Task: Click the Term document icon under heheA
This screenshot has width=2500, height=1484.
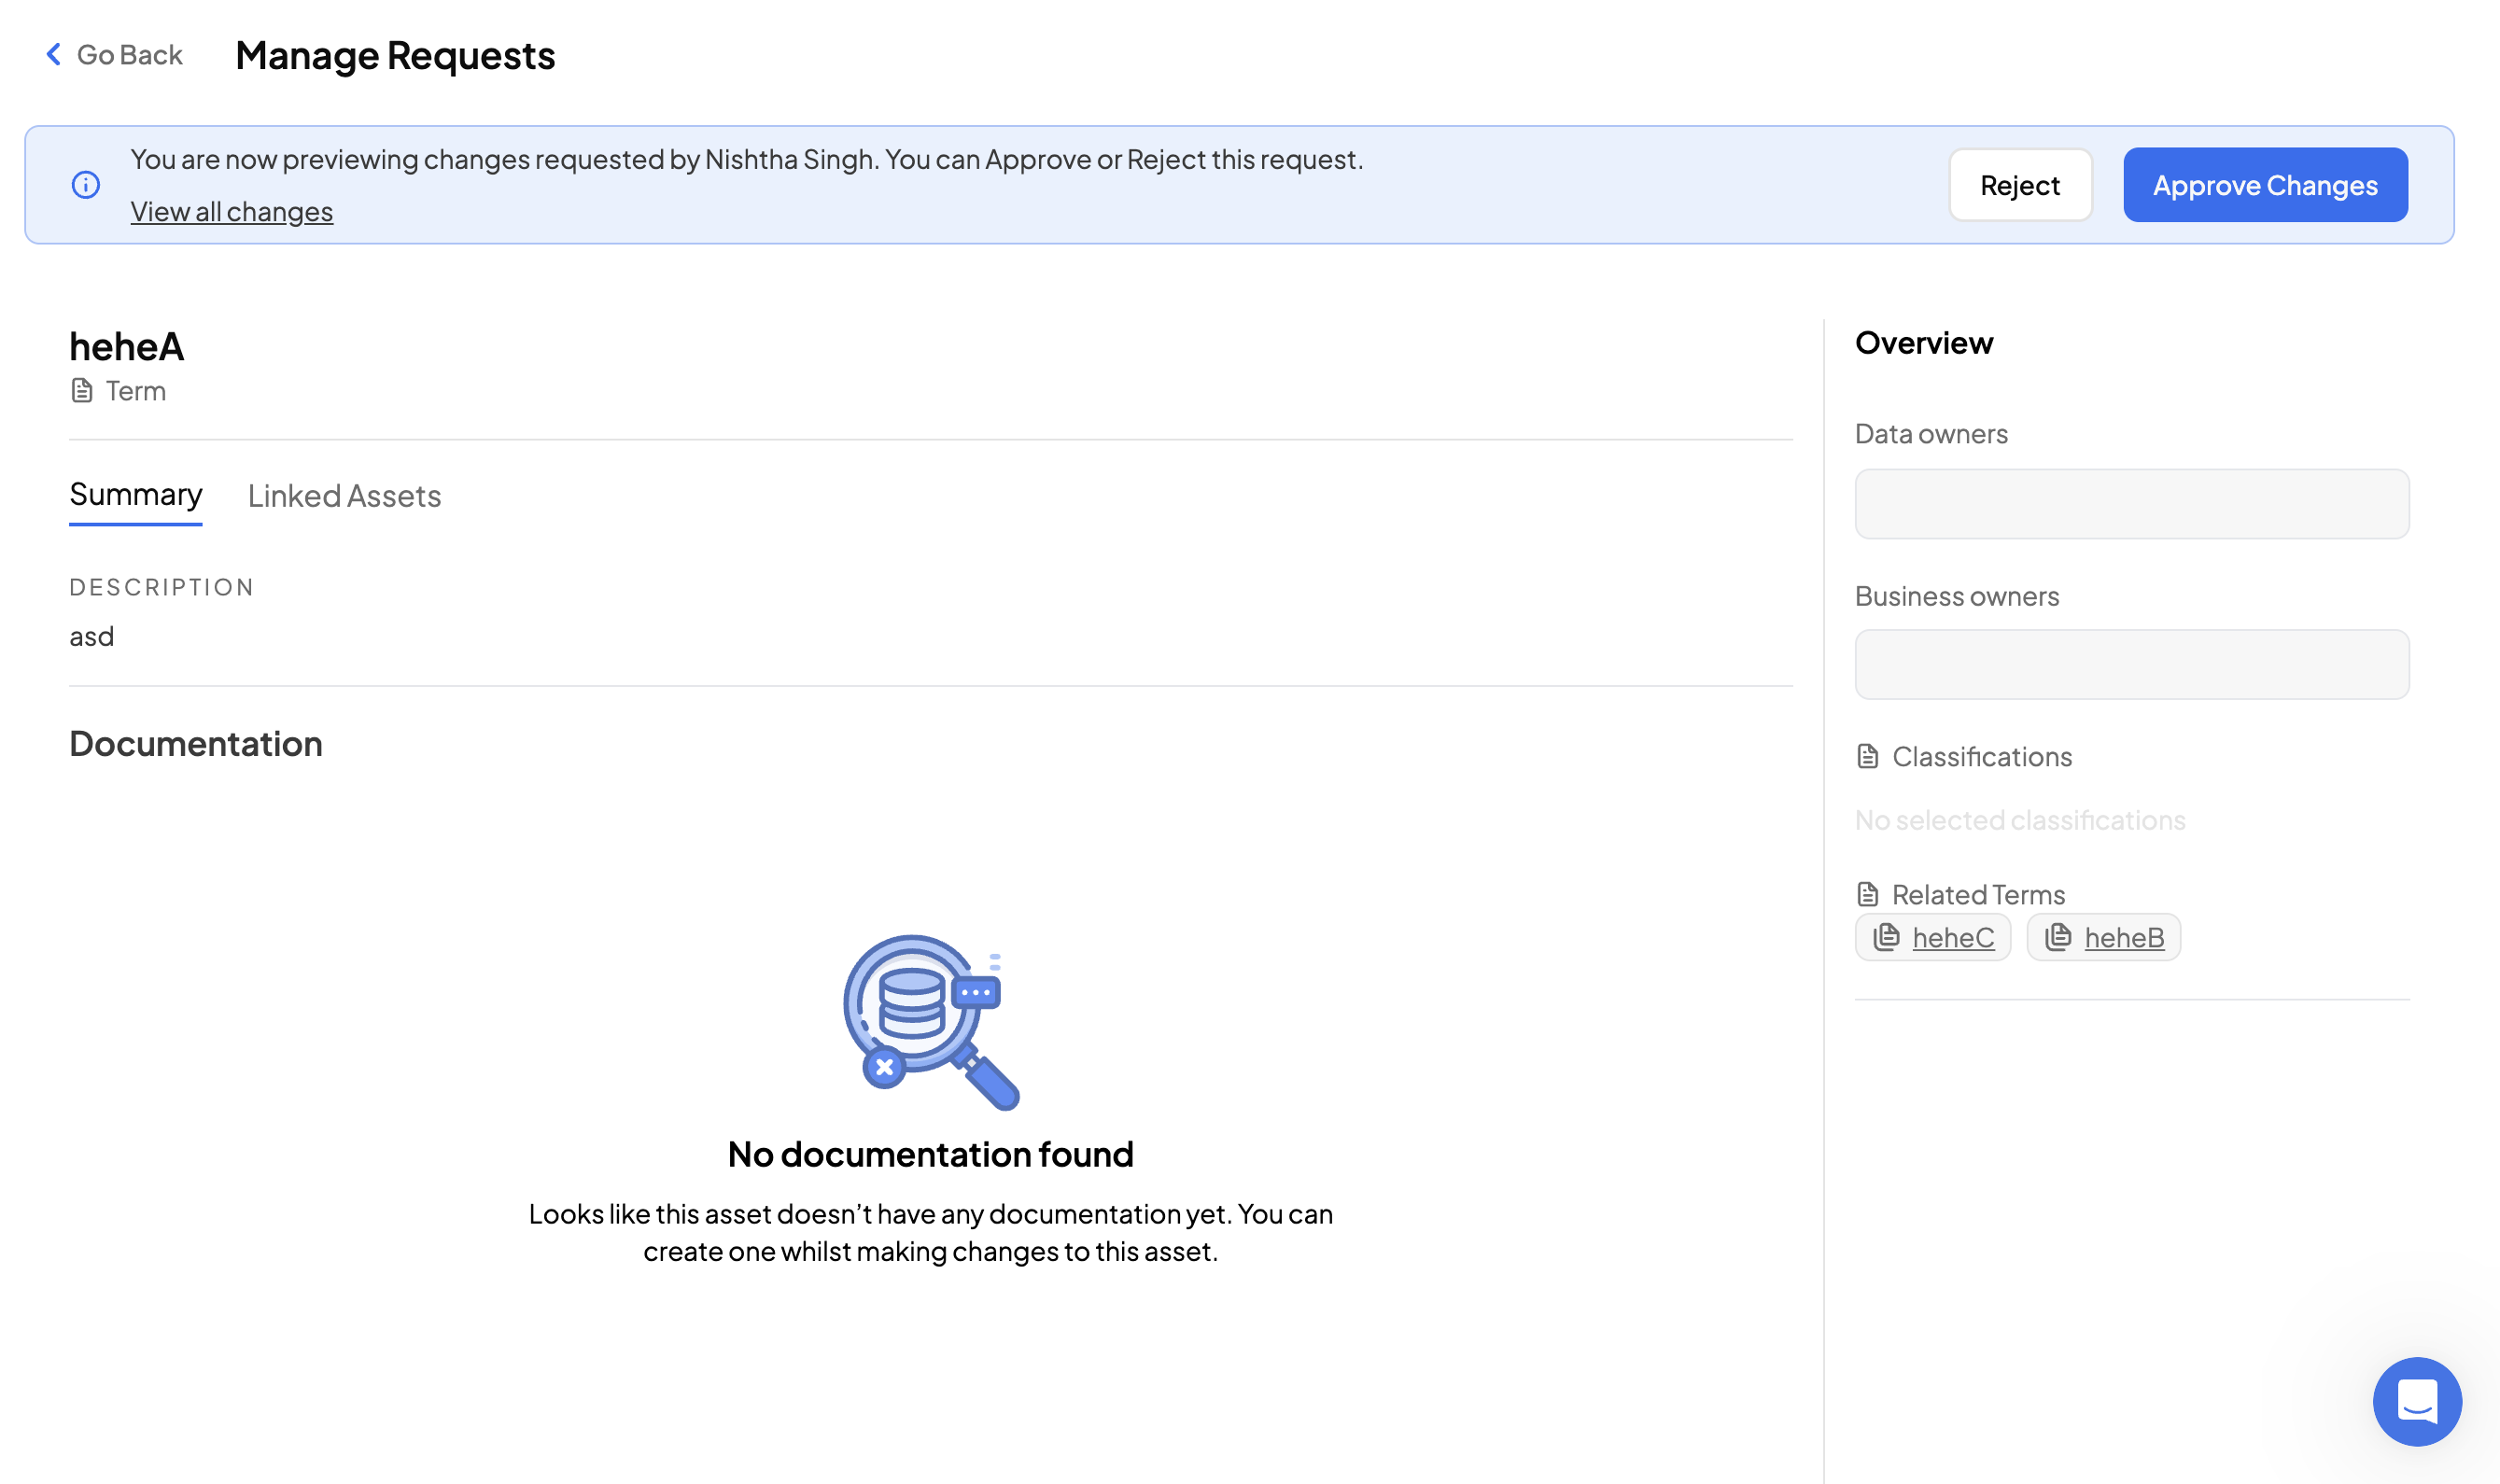Action: pyautogui.click(x=82, y=391)
